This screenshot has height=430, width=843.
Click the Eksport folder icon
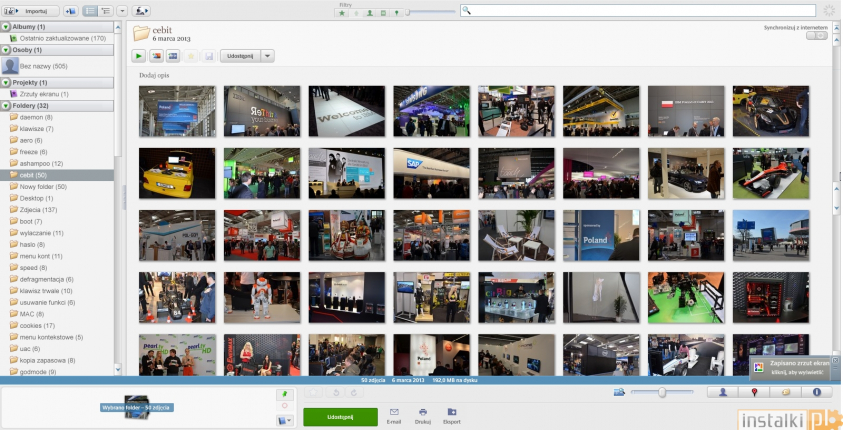[x=452, y=415]
